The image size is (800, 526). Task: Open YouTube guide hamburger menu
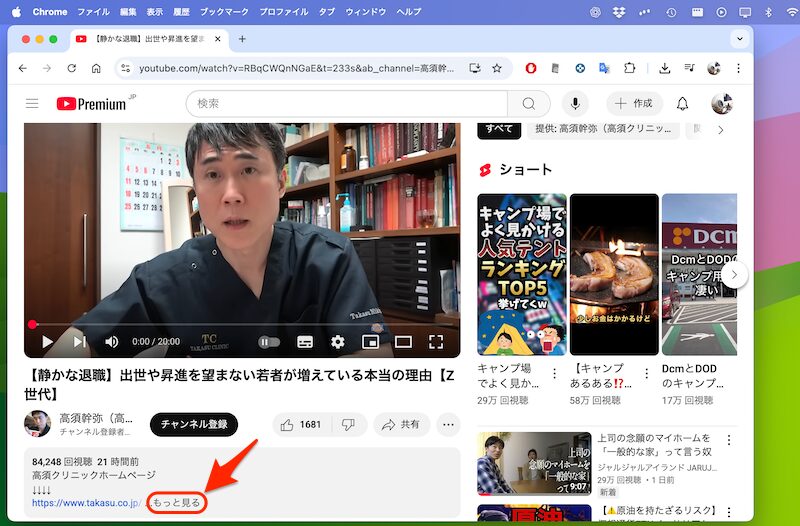click(x=32, y=104)
